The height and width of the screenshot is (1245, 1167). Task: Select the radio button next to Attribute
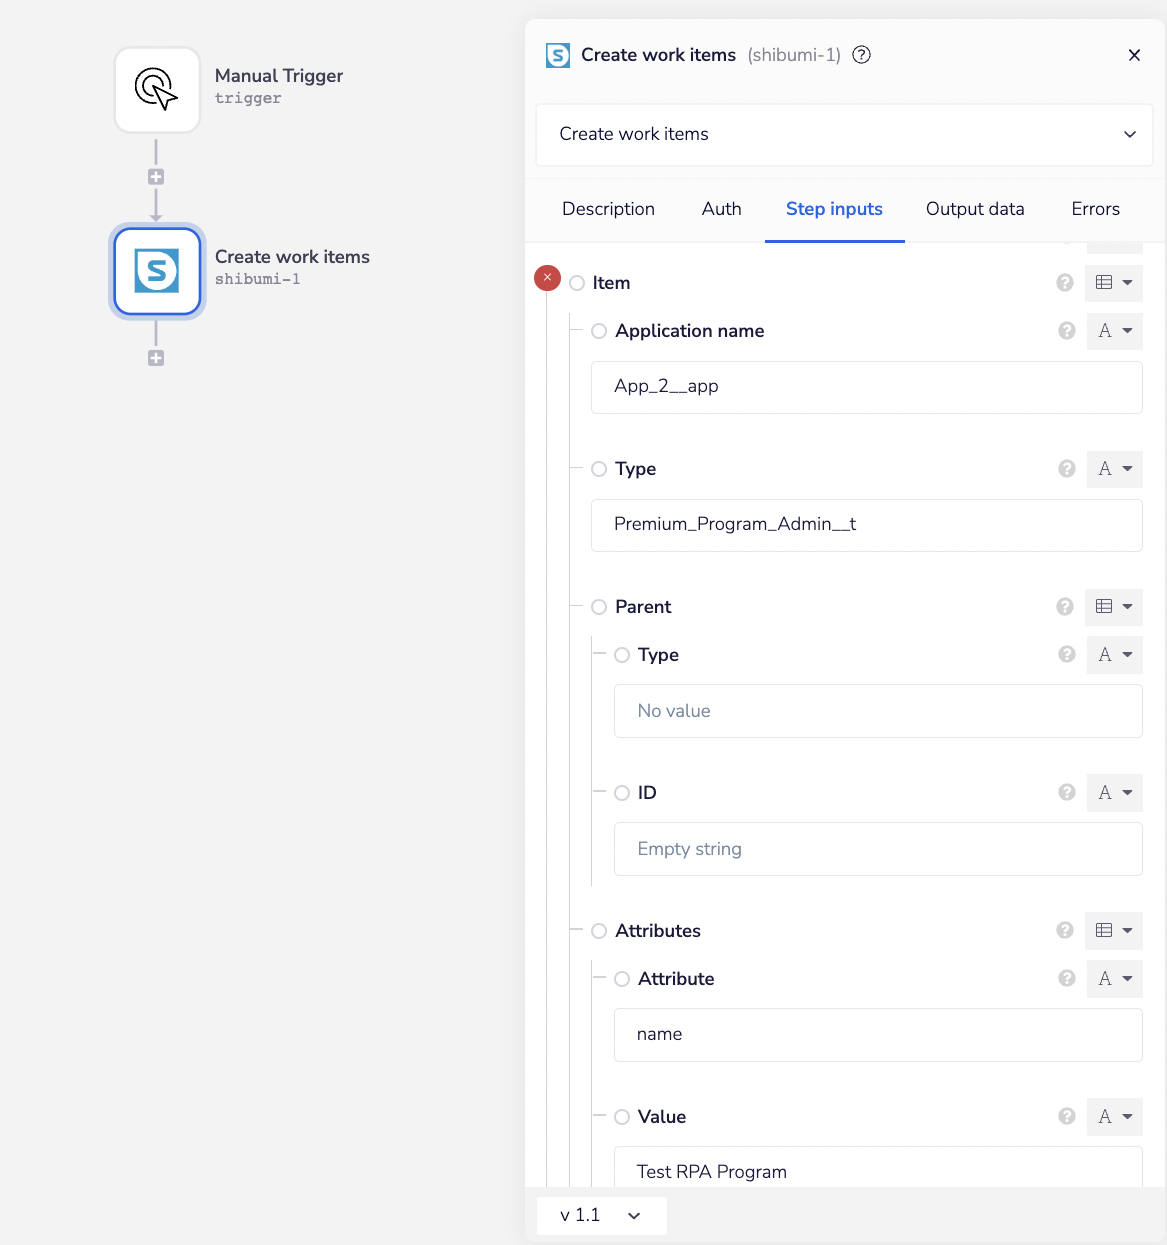click(621, 979)
